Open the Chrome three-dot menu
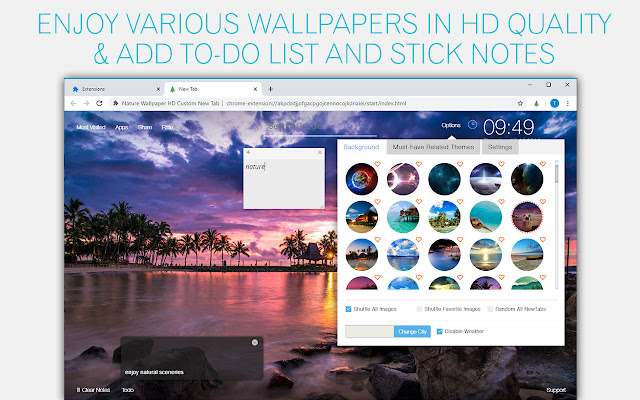 (567, 103)
